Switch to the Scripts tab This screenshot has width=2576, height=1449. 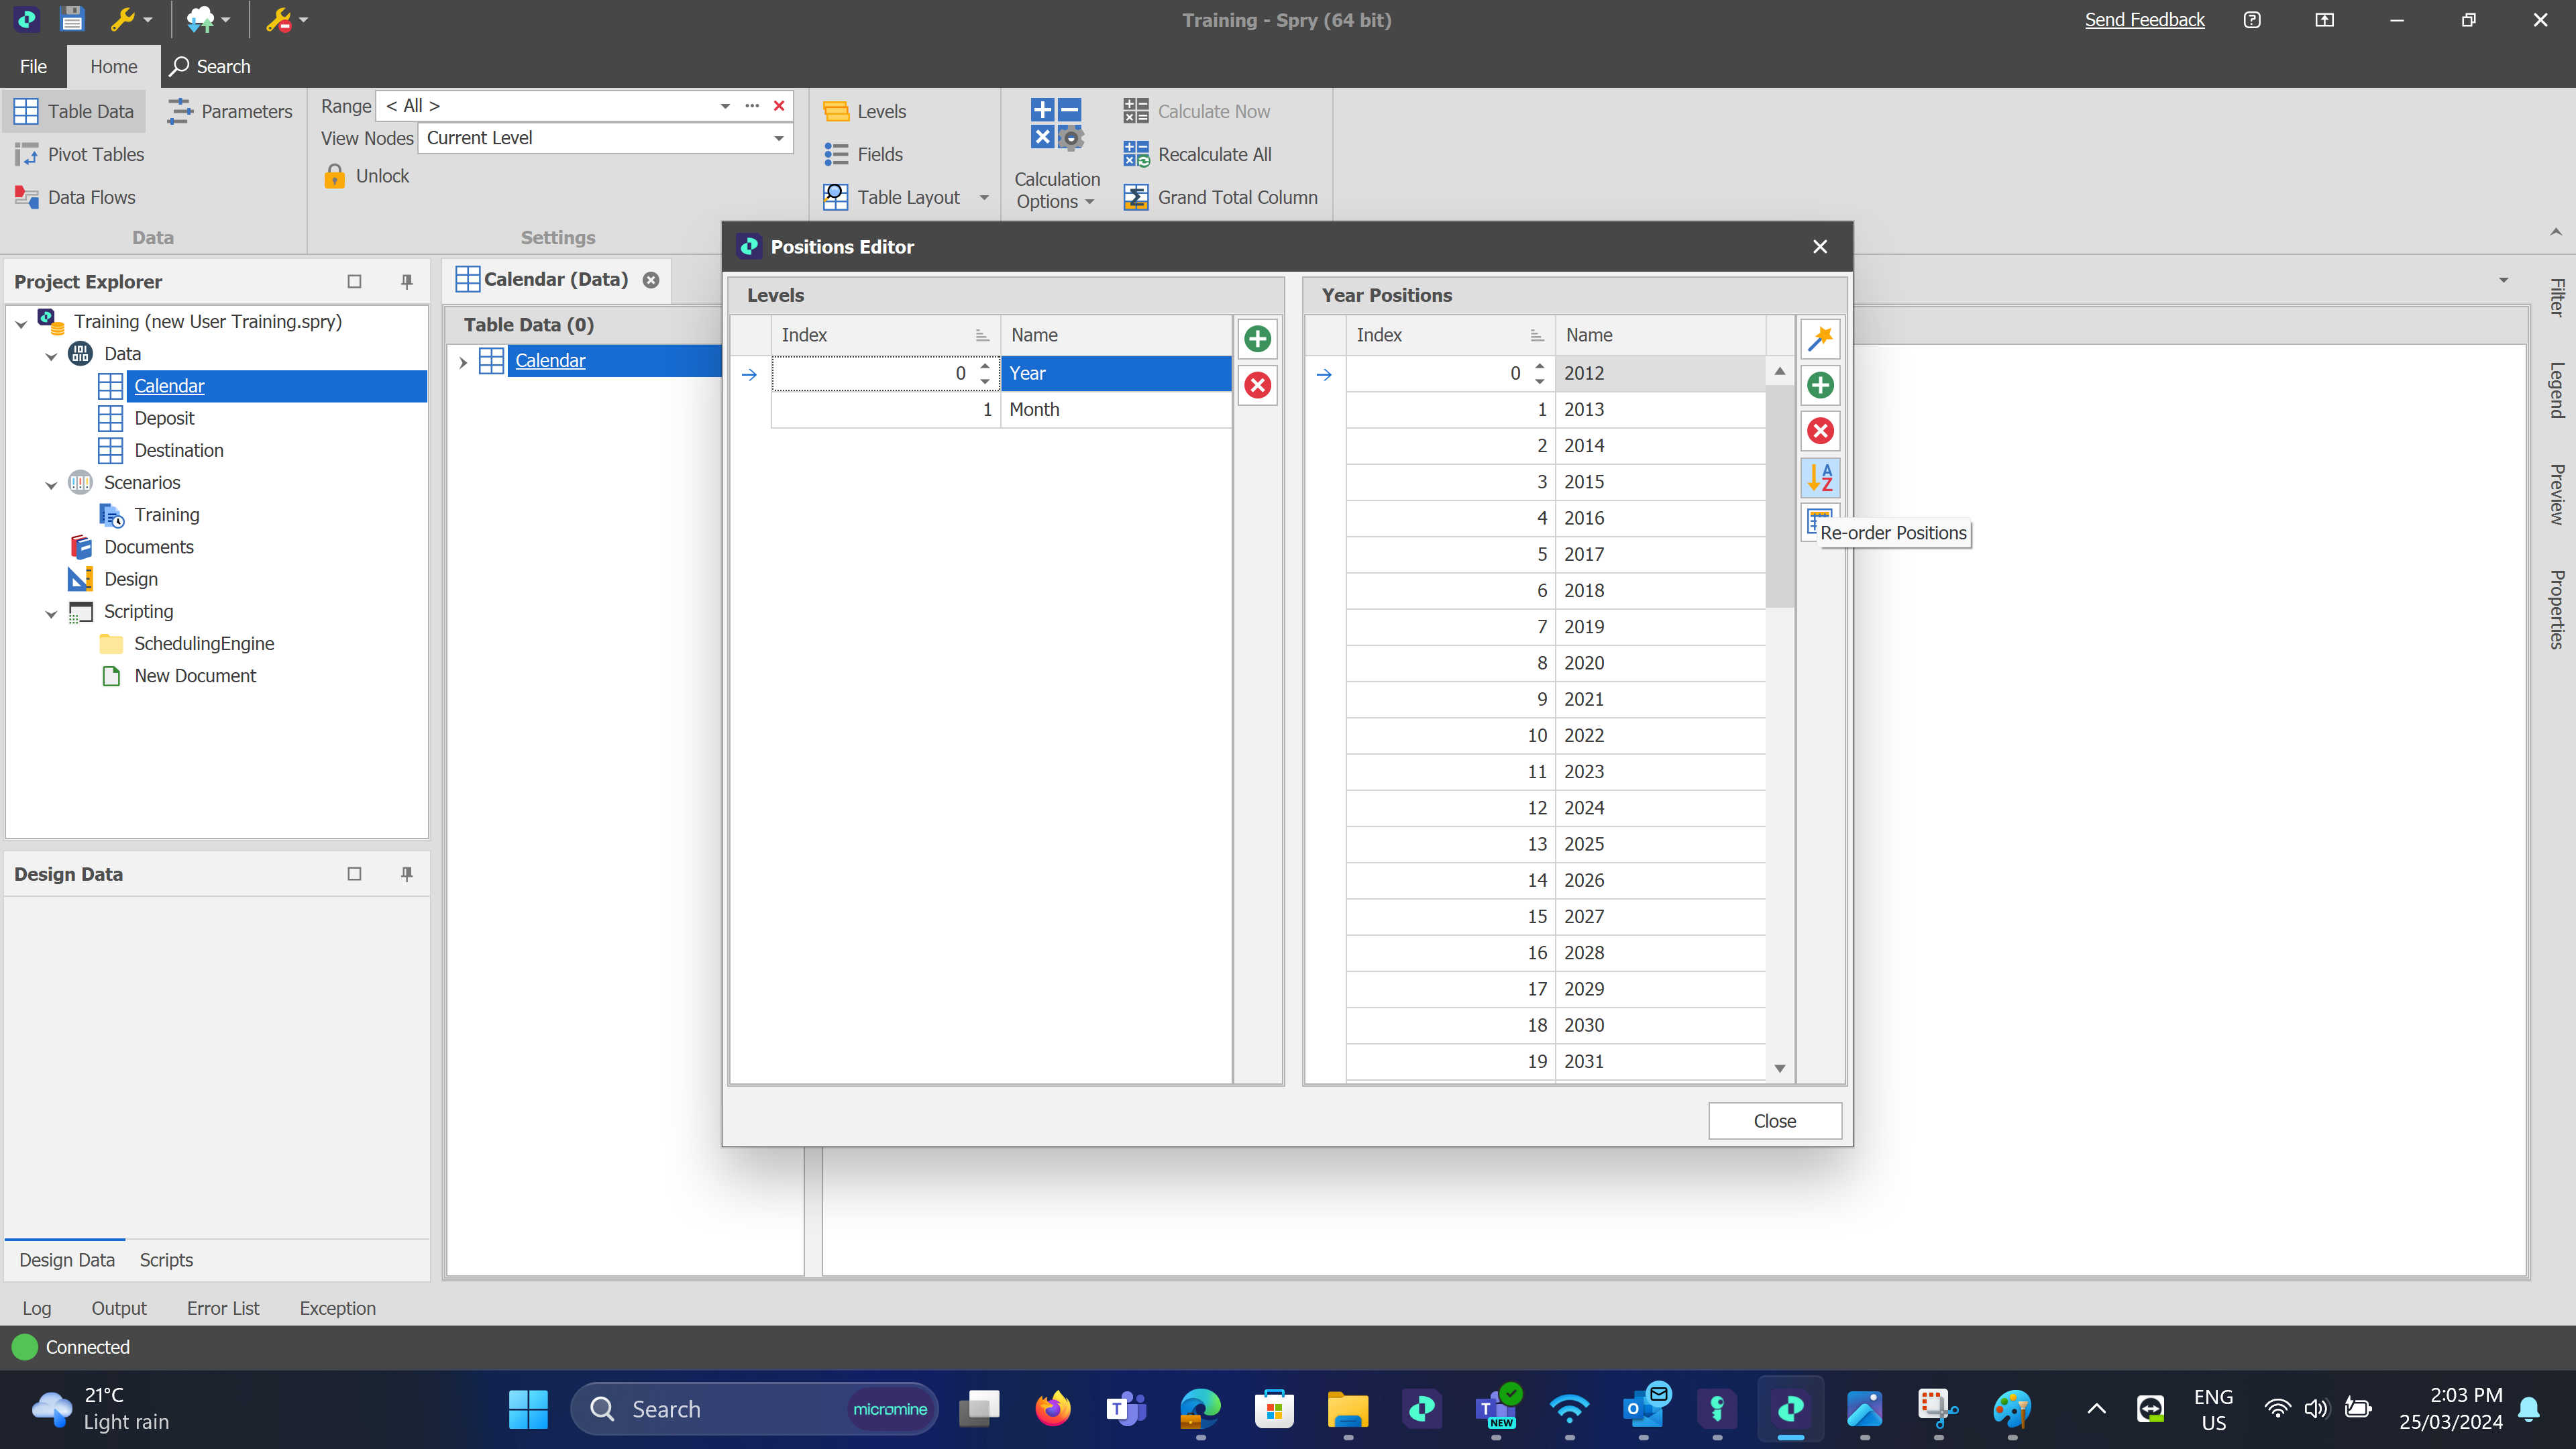click(x=166, y=1260)
